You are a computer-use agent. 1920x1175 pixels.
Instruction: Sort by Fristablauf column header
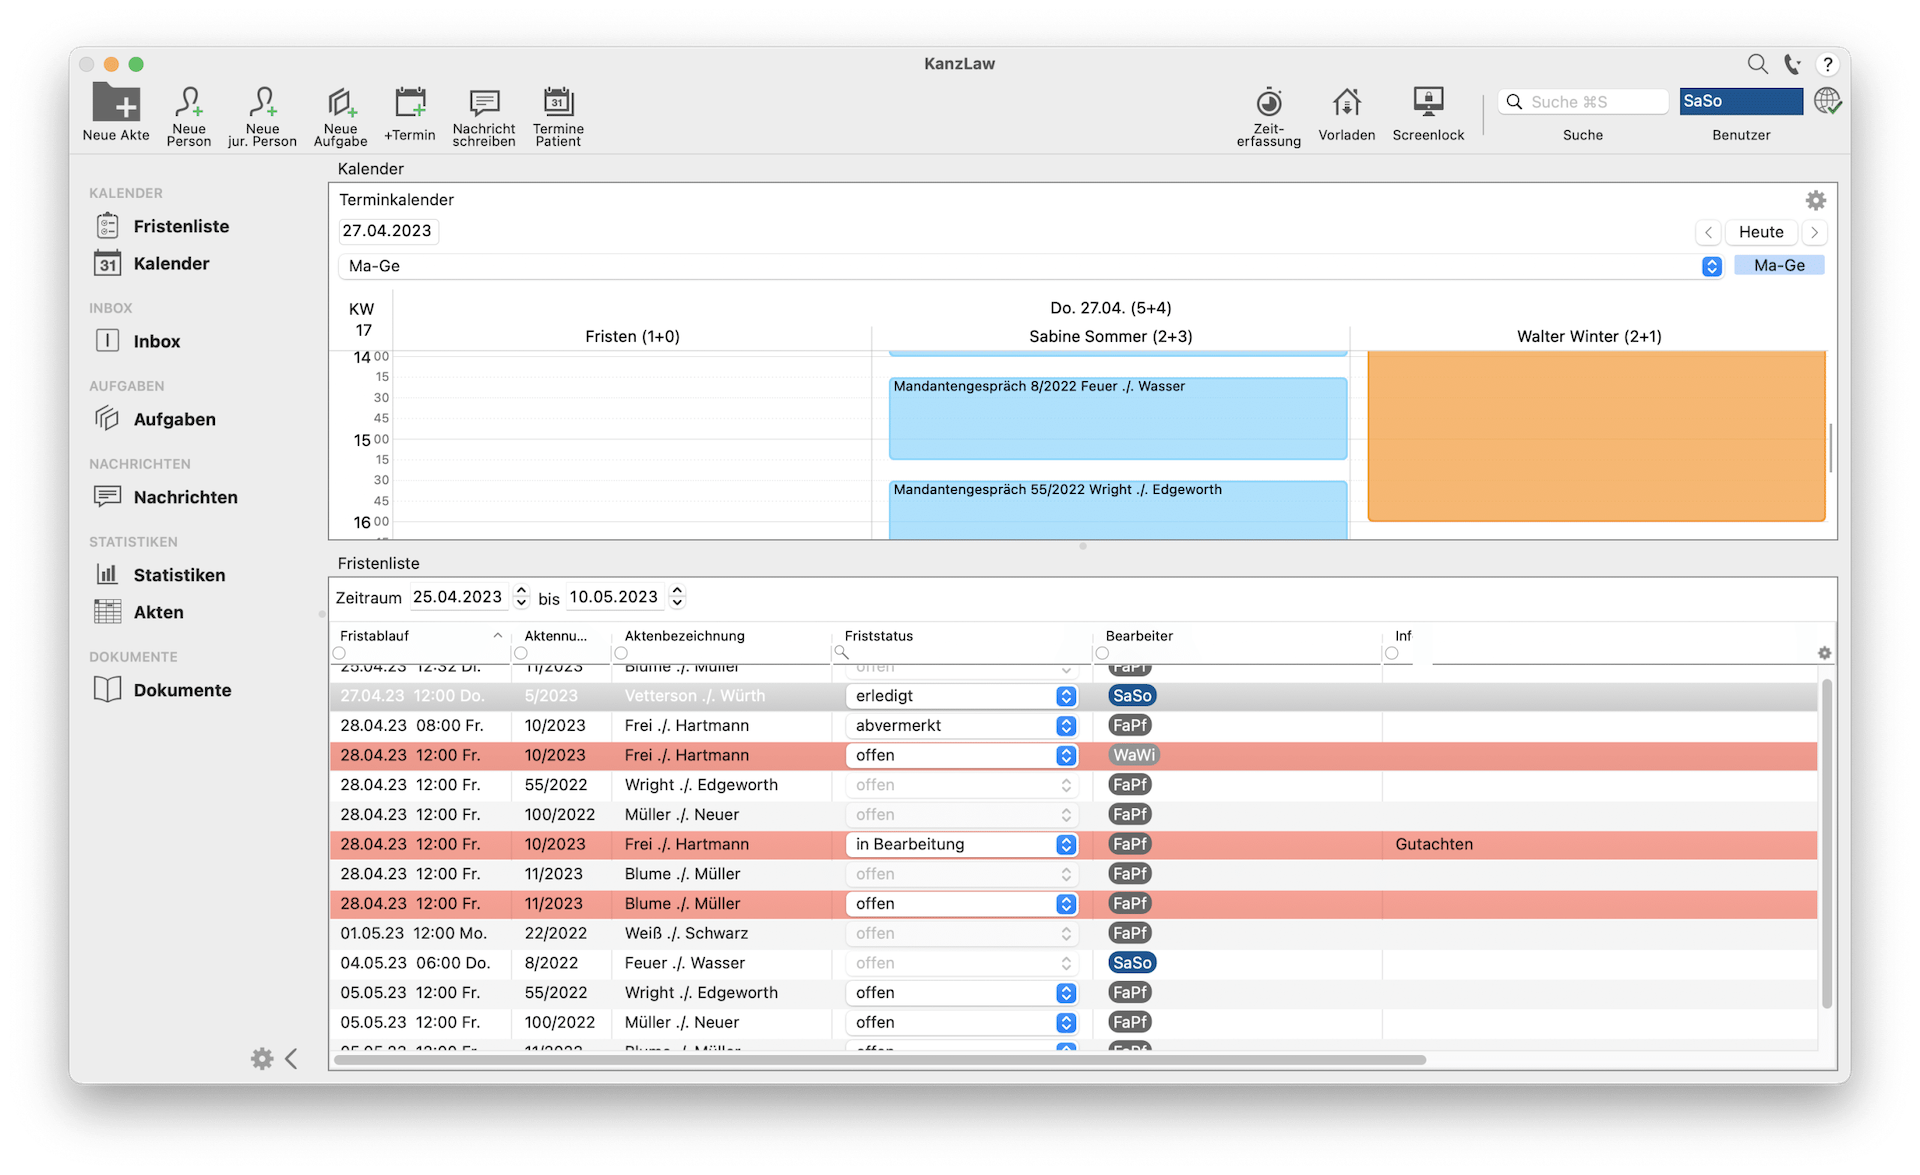tap(420, 636)
